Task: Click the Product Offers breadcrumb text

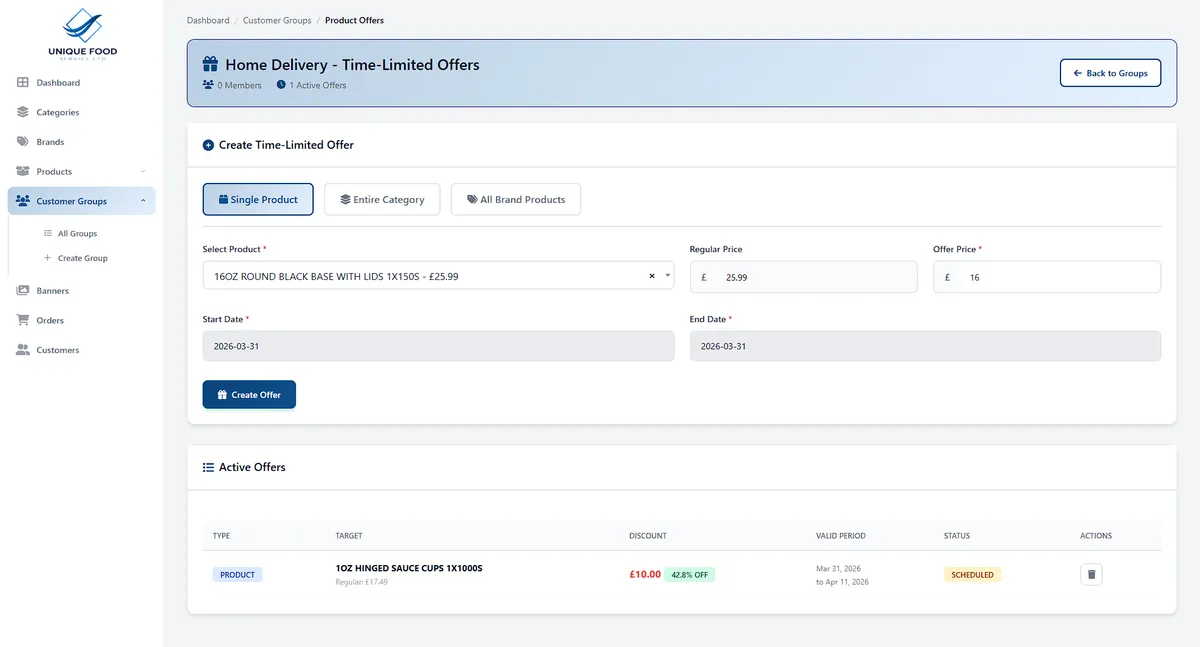Action: (x=354, y=20)
